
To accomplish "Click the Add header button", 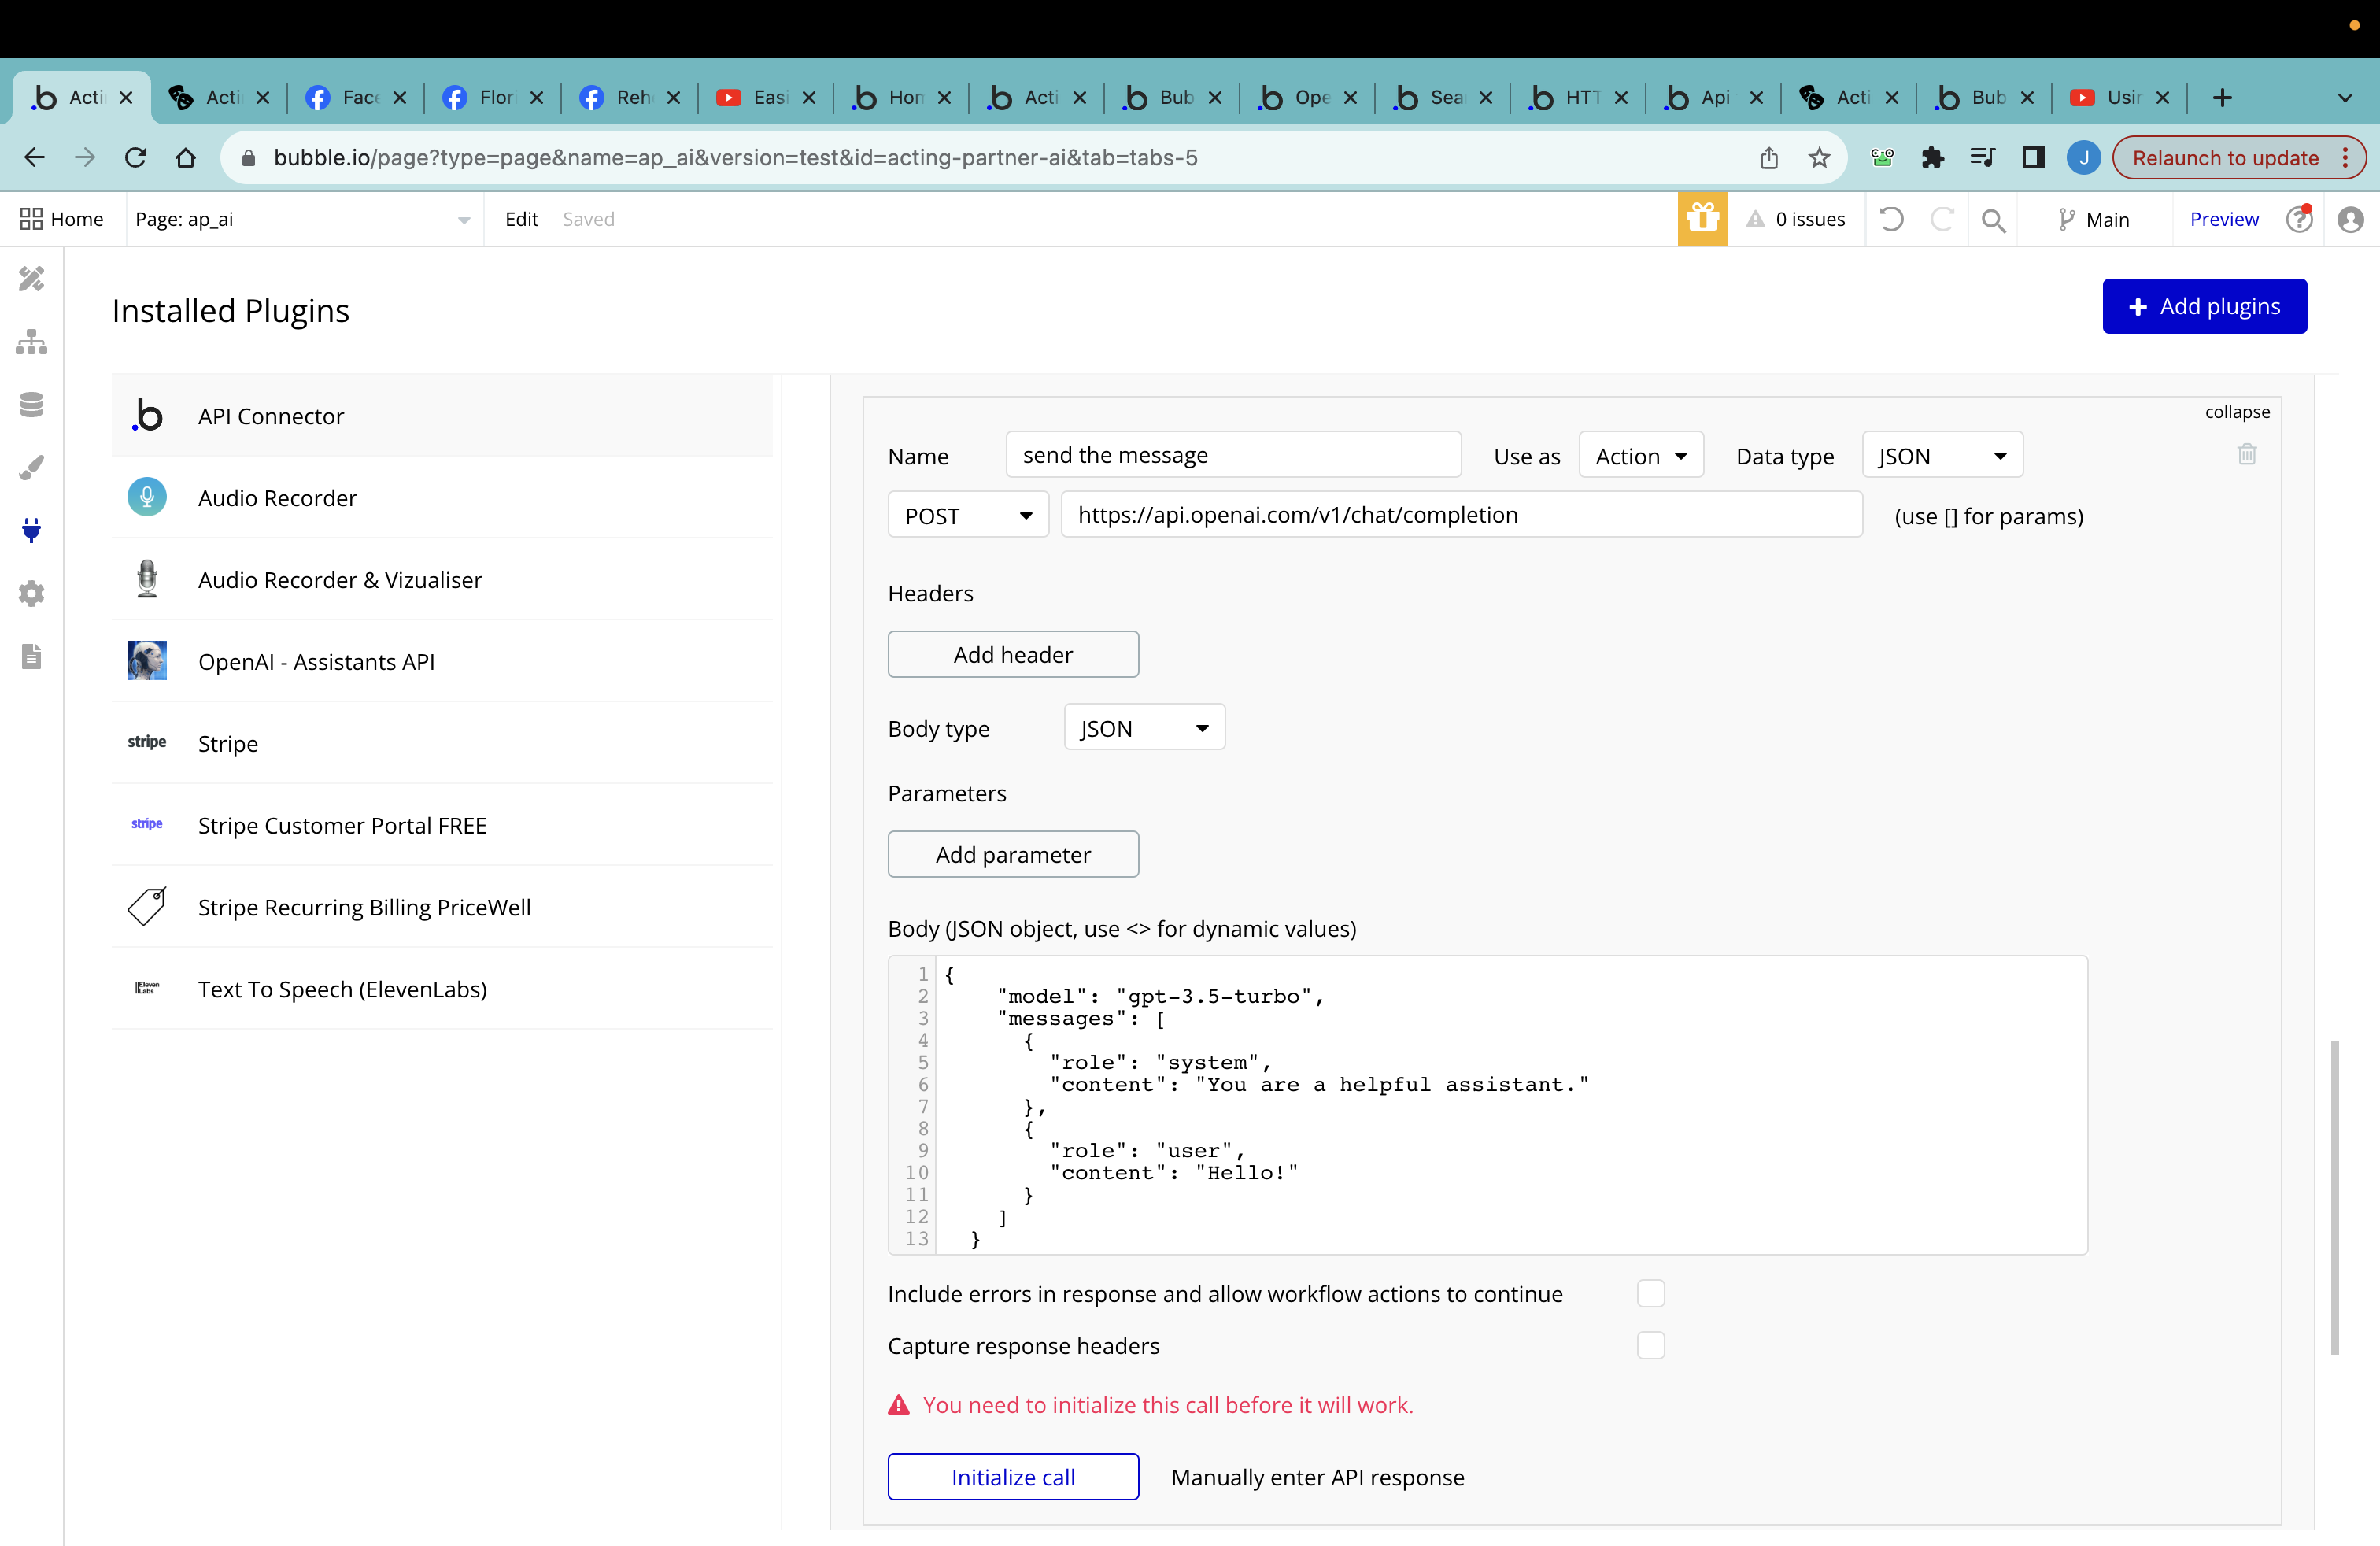I will (1013, 654).
